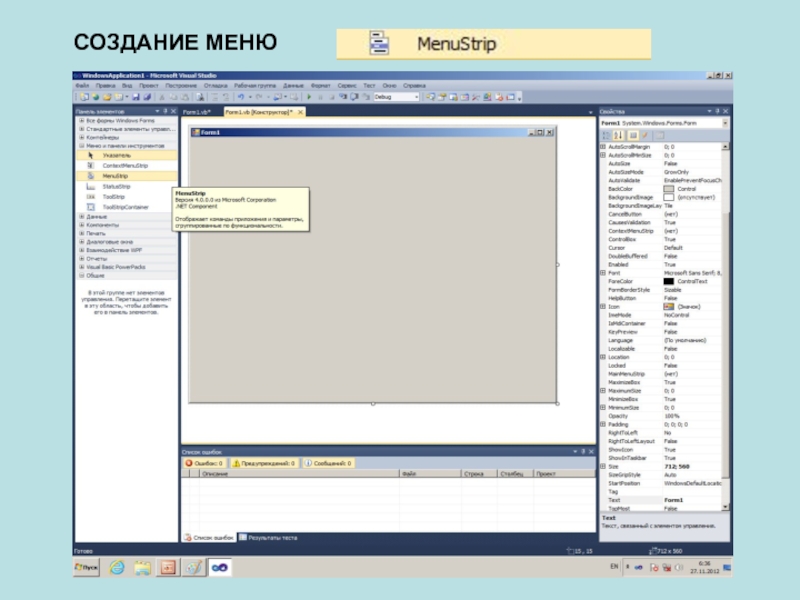Expand the Font property node
800x600 pixels.
[x=602, y=272]
